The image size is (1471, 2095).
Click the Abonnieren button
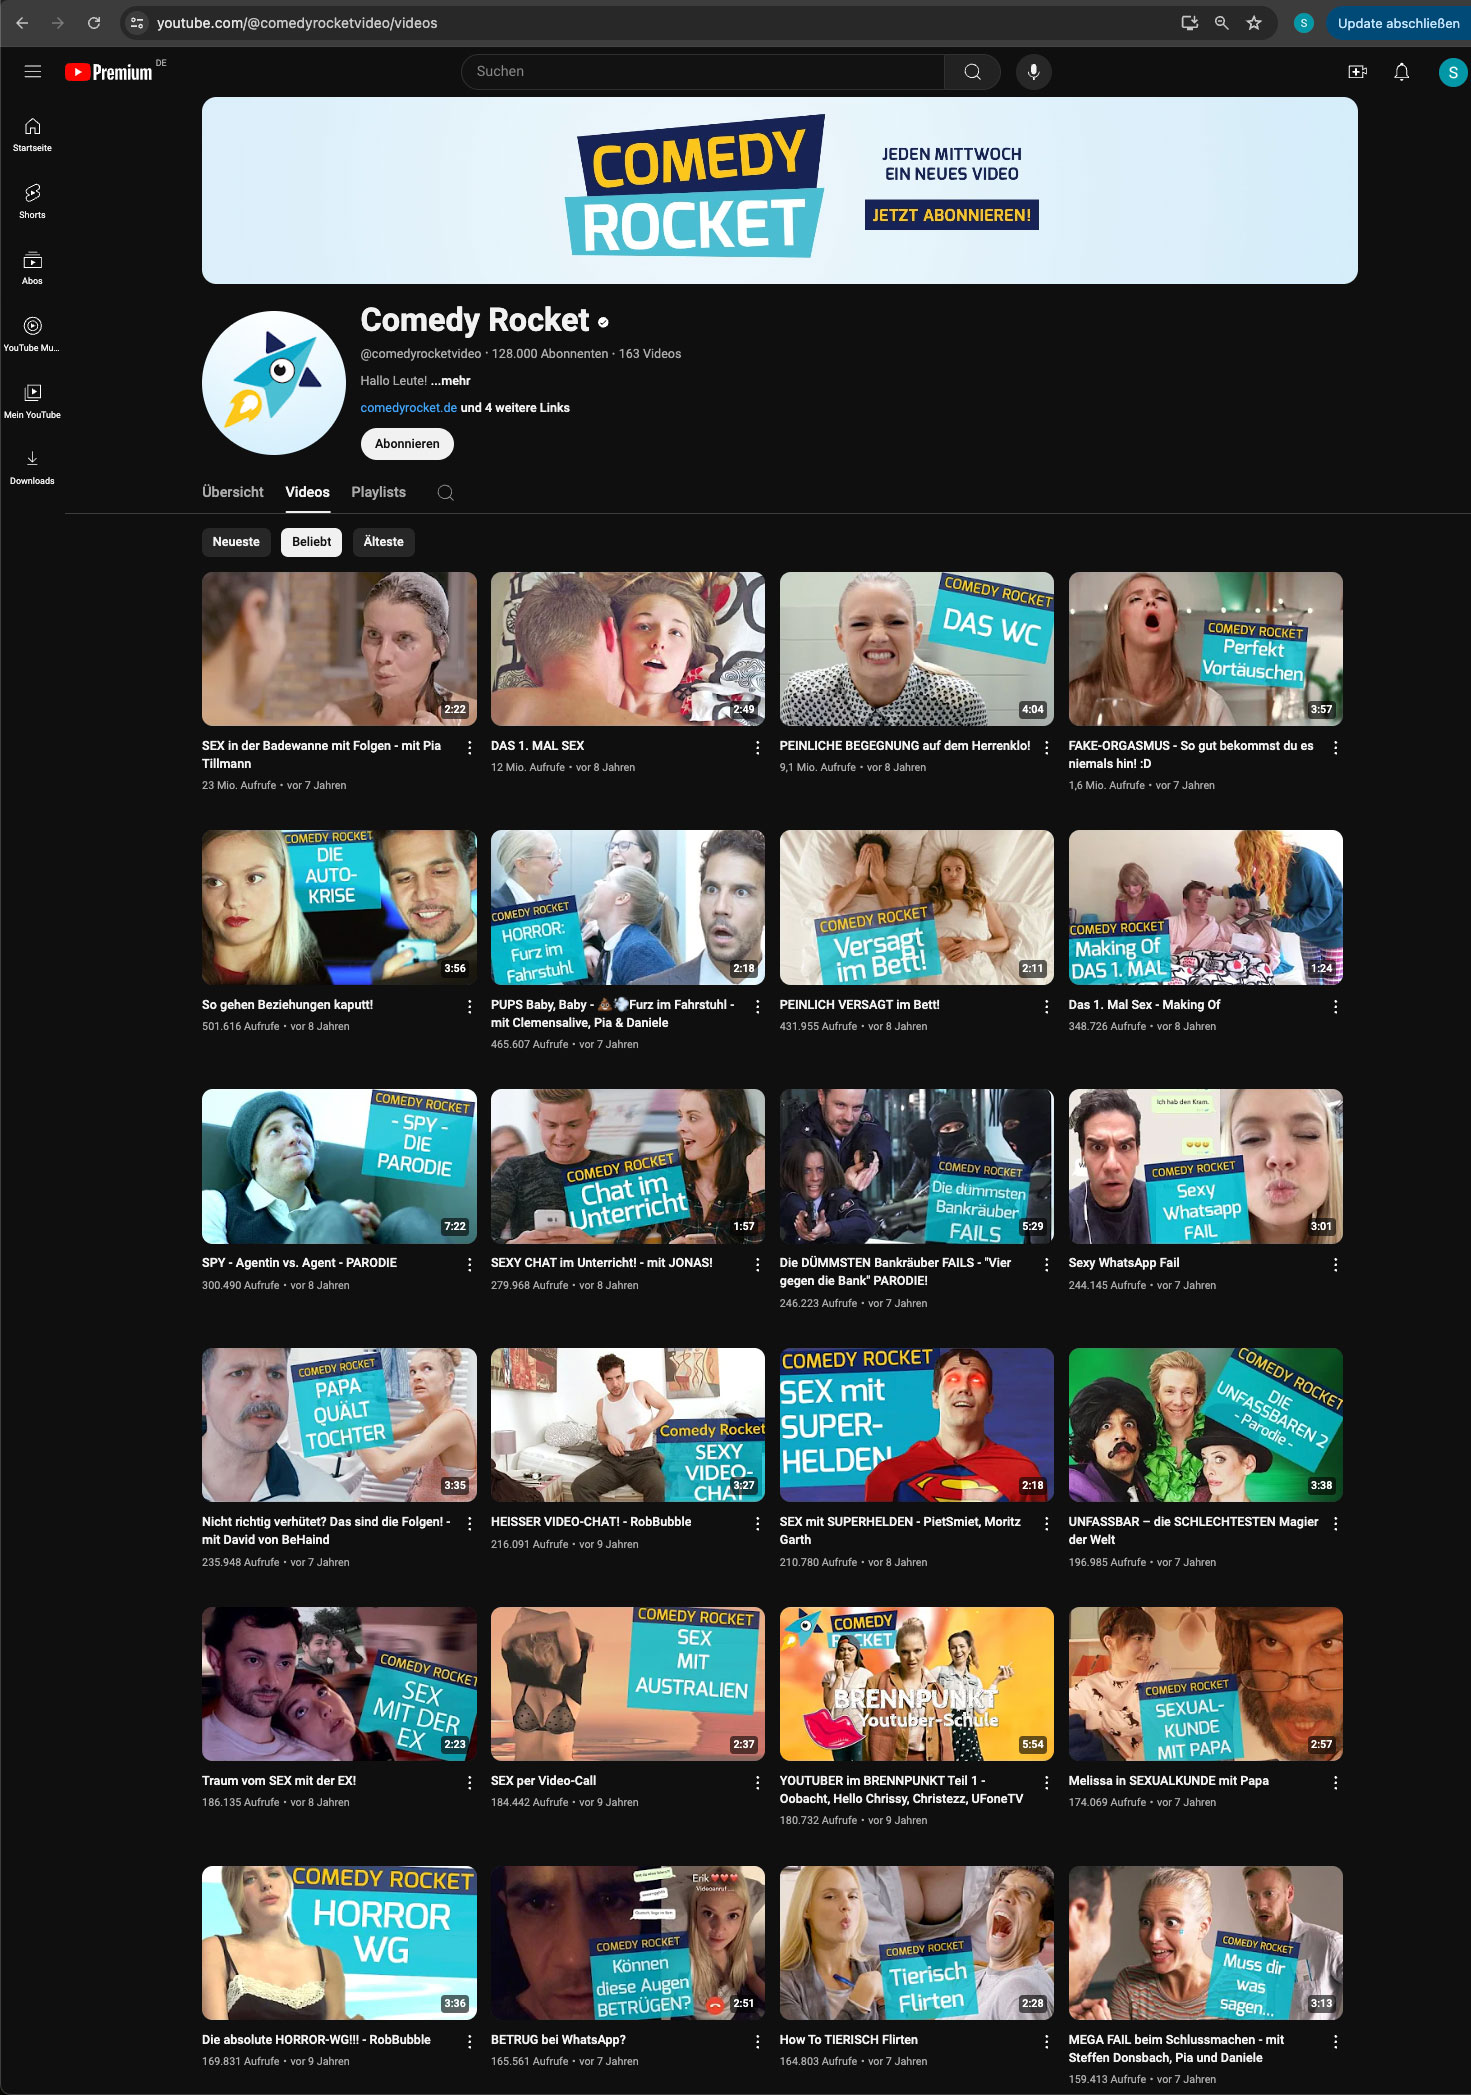pos(407,444)
